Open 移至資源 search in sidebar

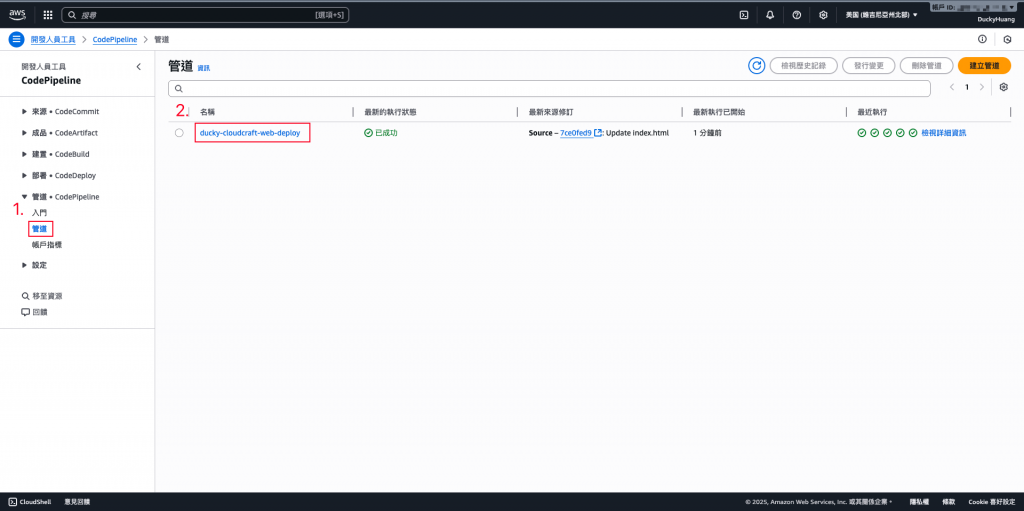click(x=42, y=296)
